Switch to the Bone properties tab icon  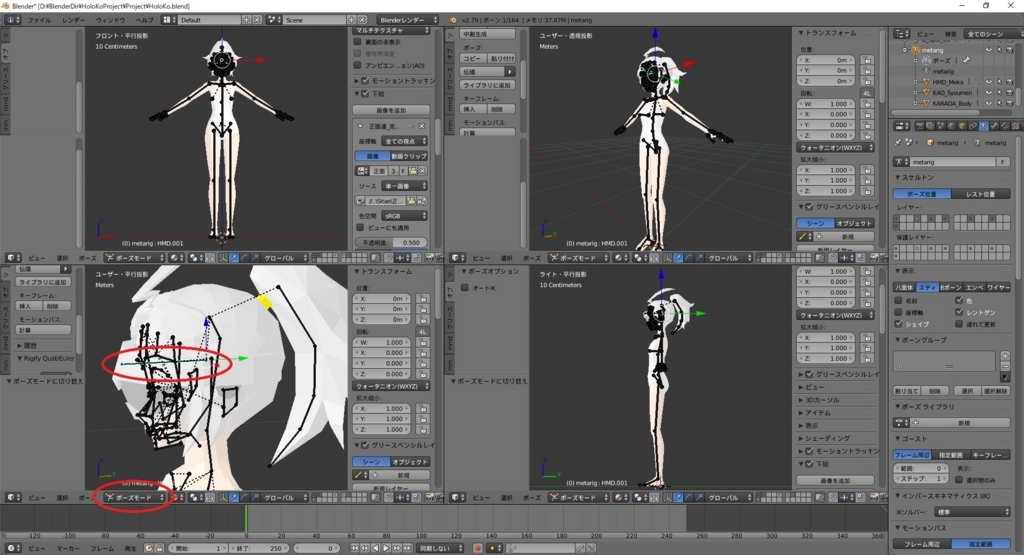994,126
